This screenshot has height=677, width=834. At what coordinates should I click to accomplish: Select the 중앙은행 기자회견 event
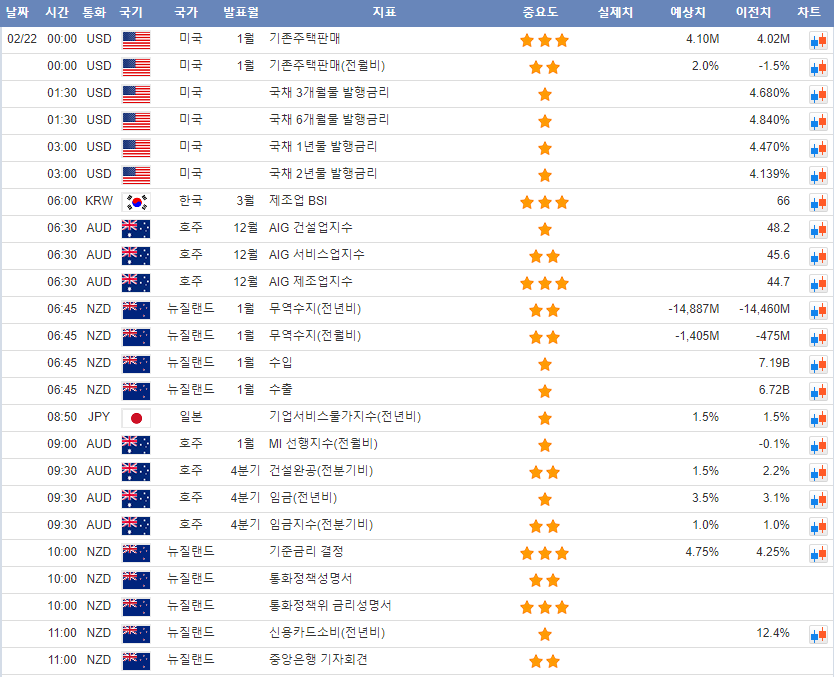tap(318, 660)
